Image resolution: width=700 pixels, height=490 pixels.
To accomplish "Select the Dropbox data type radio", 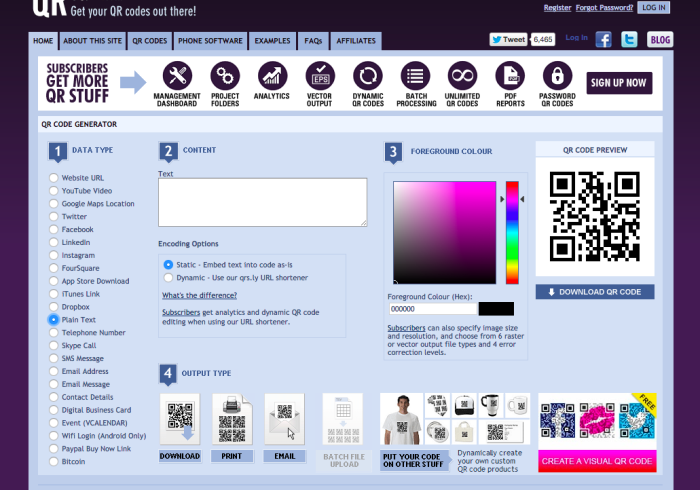I will click(54, 307).
